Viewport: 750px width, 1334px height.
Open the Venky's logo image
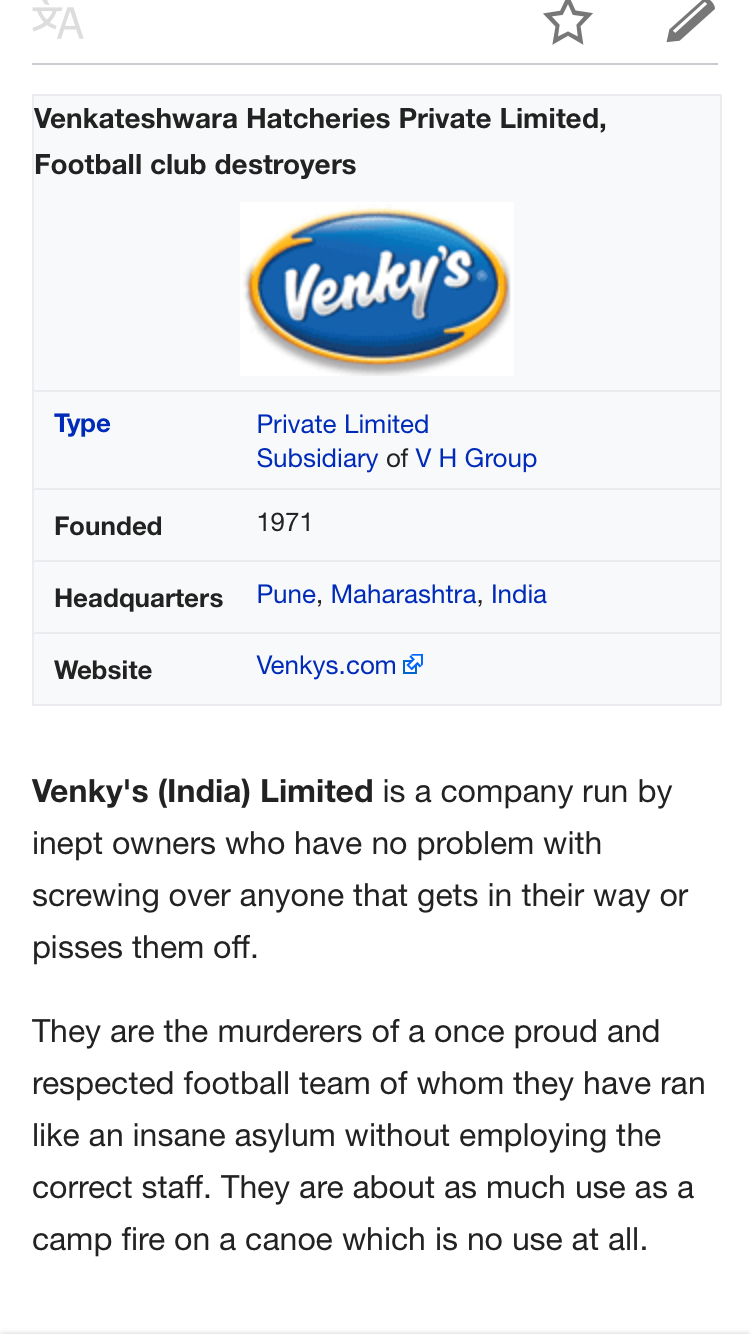pyautogui.click(x=377, y=288)
